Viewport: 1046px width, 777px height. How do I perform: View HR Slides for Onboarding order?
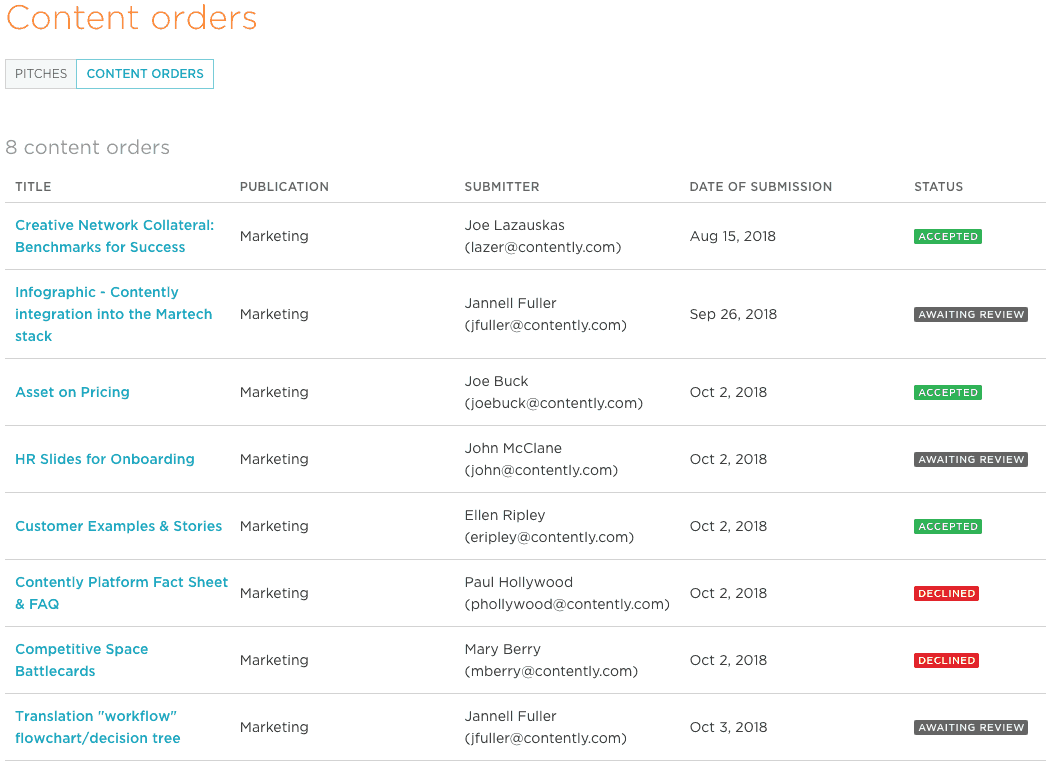click(105, 459)
